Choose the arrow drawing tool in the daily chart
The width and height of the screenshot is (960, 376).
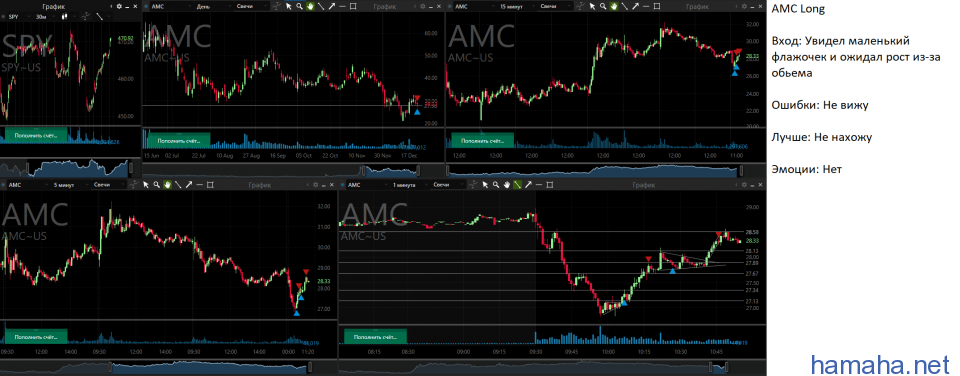[x=331, y=6]
